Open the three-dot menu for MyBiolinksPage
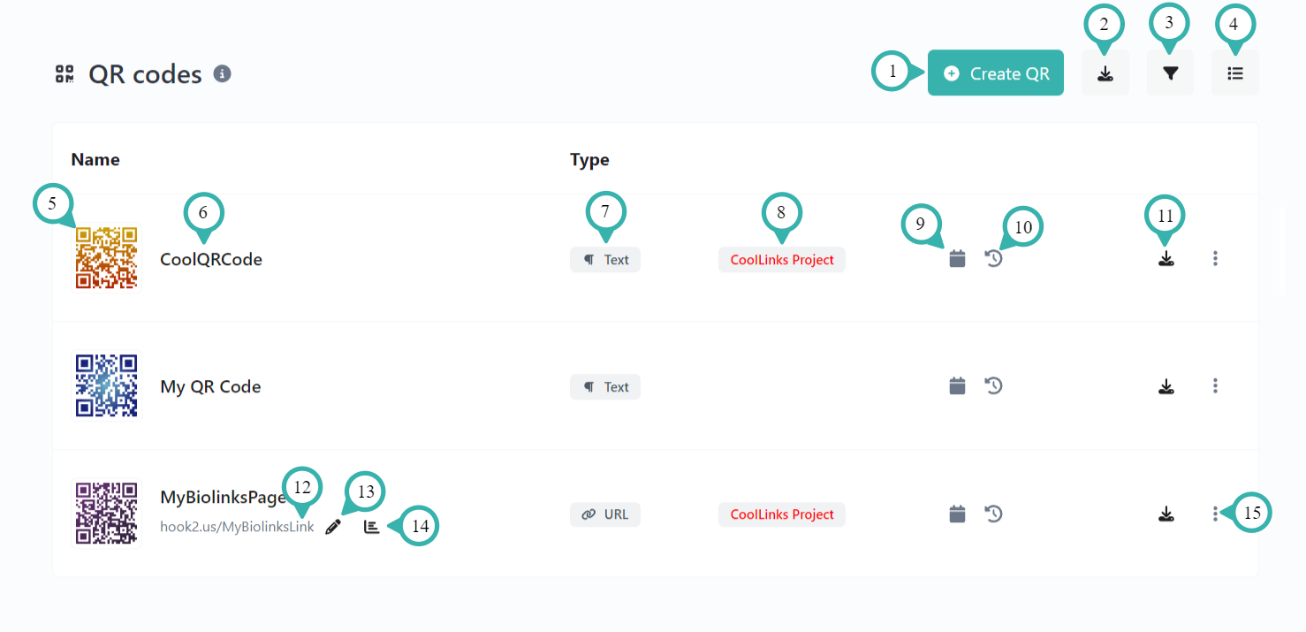The width and height of the screenshot is (1306, 632). coord(1215,513)
